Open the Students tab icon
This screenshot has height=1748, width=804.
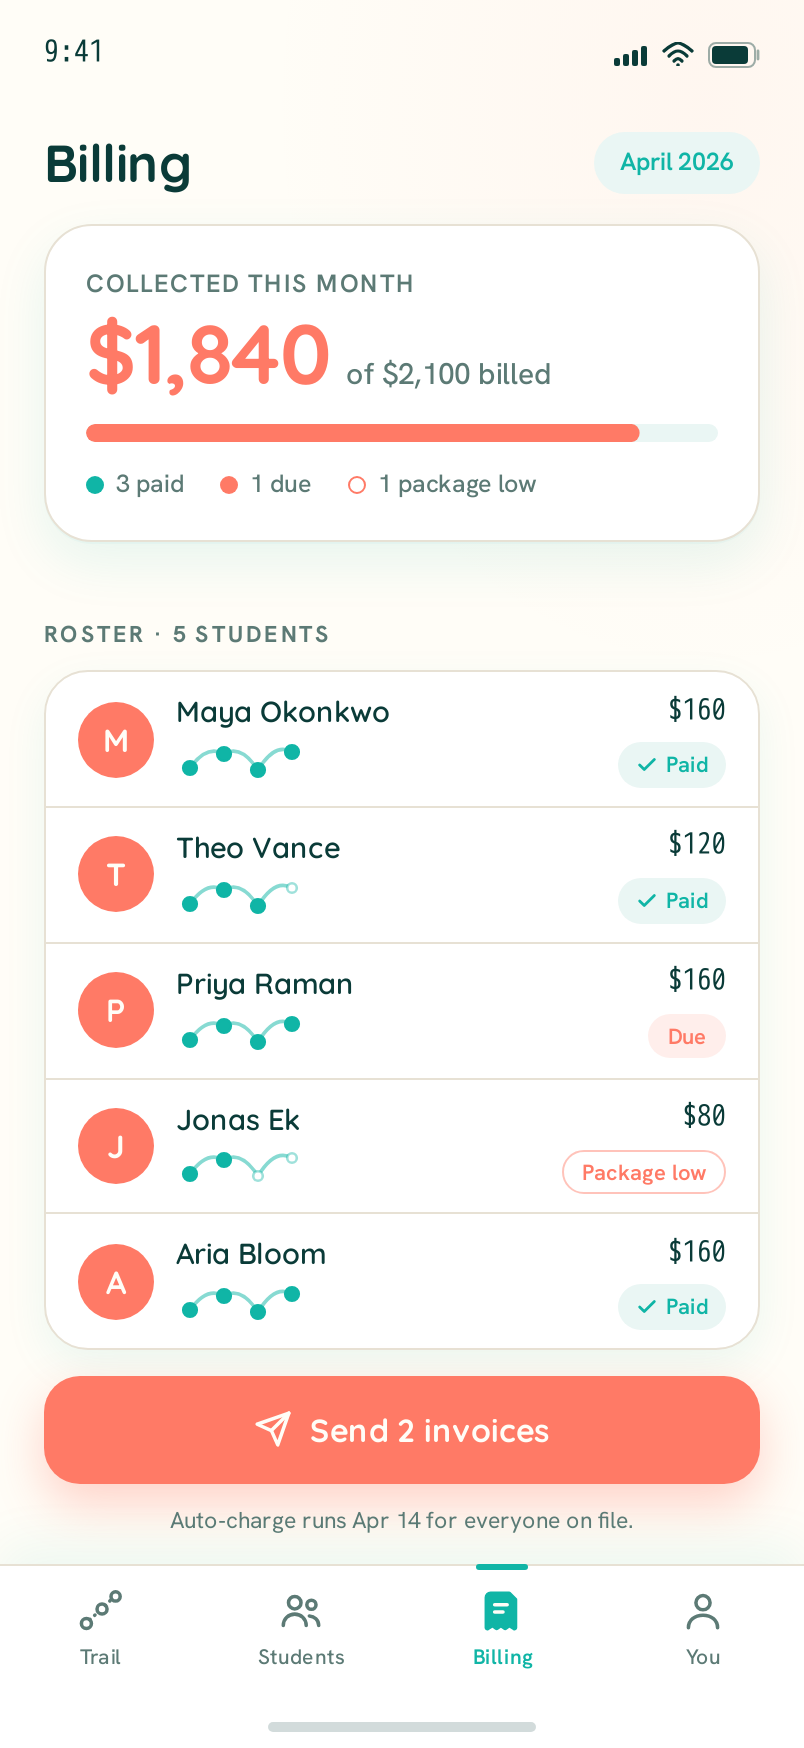tap(301, 1611)
